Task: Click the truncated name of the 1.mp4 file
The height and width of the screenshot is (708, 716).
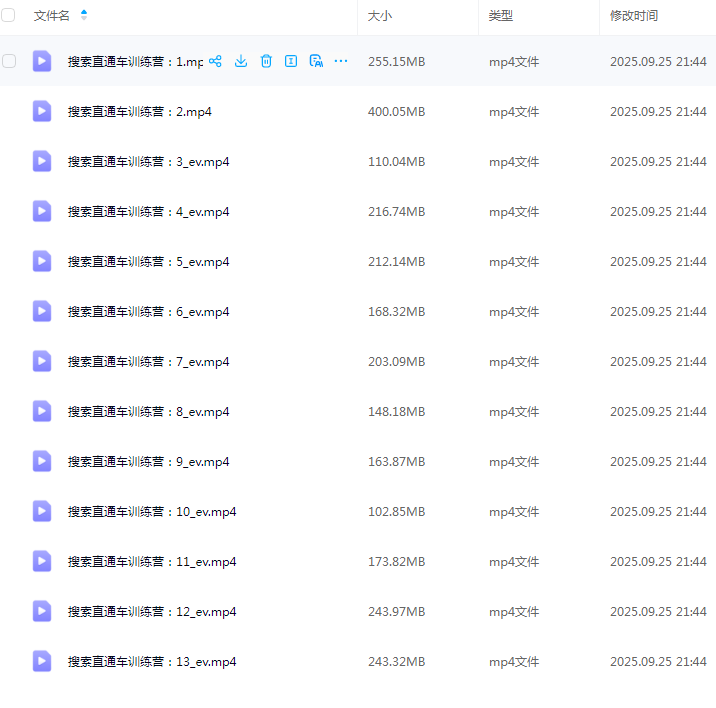Action: coord(135,62)
